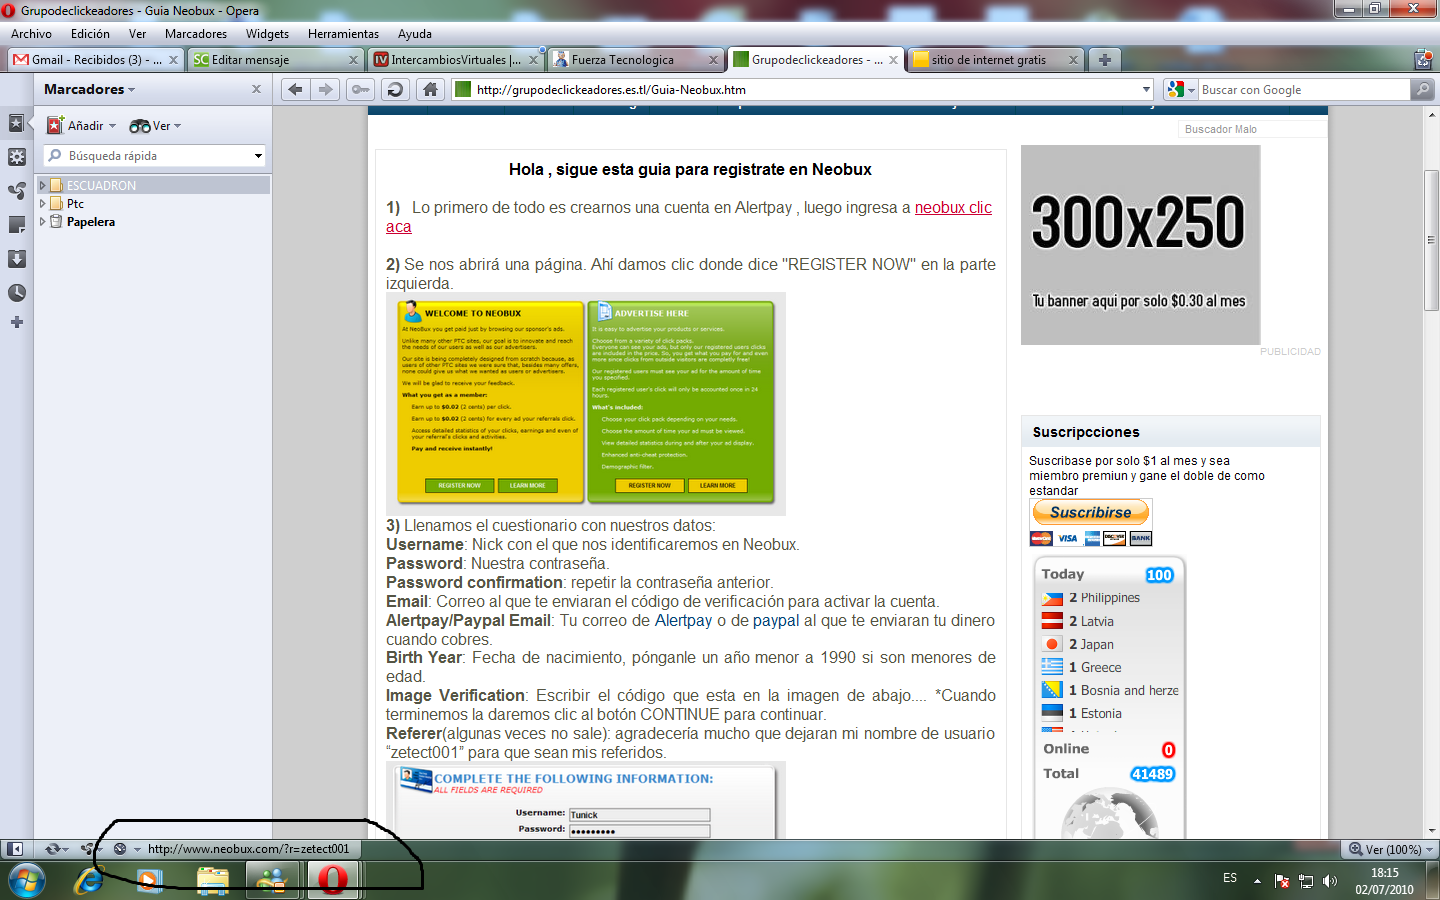Viewport: 1440px width, 900px height.
Task: Open the Archivo menu
Action: [x=31, y=34]
